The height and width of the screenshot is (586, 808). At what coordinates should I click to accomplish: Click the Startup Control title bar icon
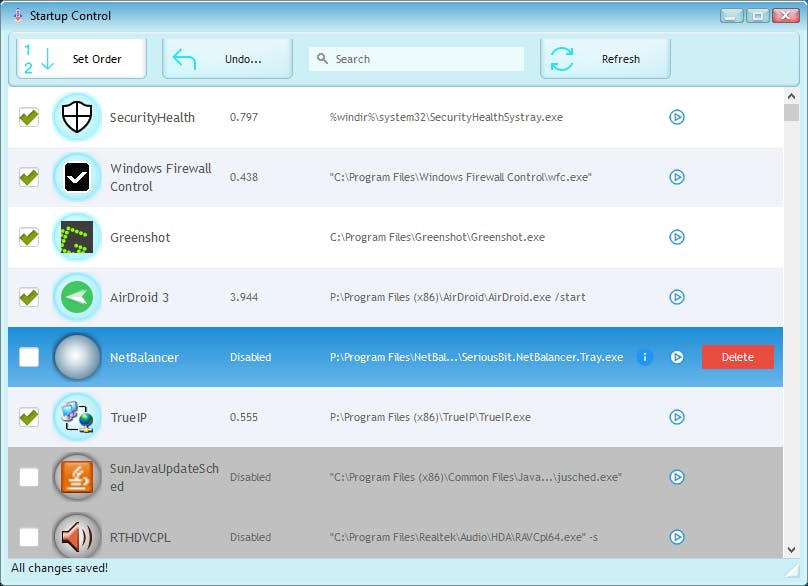pos(18,15)
